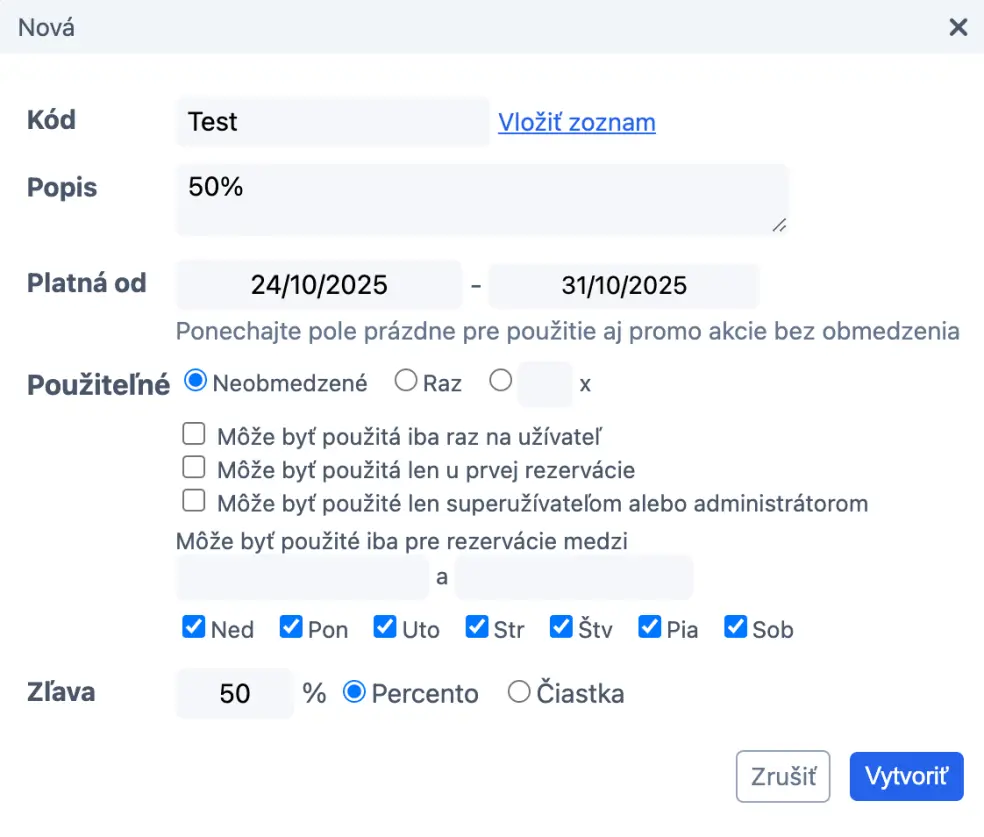Toggle off the Sob day checkbox
Viewport: 984px width, 837px height.
click(x=735, y=627)
